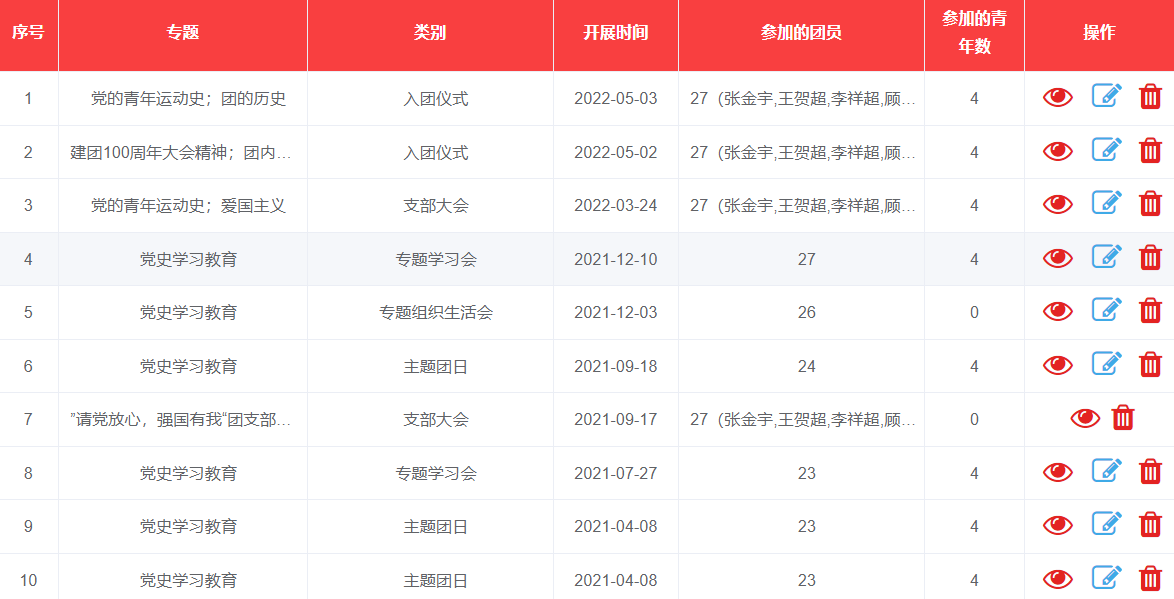Delete row 7 dated 2021-09-17
This screenshot has height=599, width=1174.
[1123, 418]
